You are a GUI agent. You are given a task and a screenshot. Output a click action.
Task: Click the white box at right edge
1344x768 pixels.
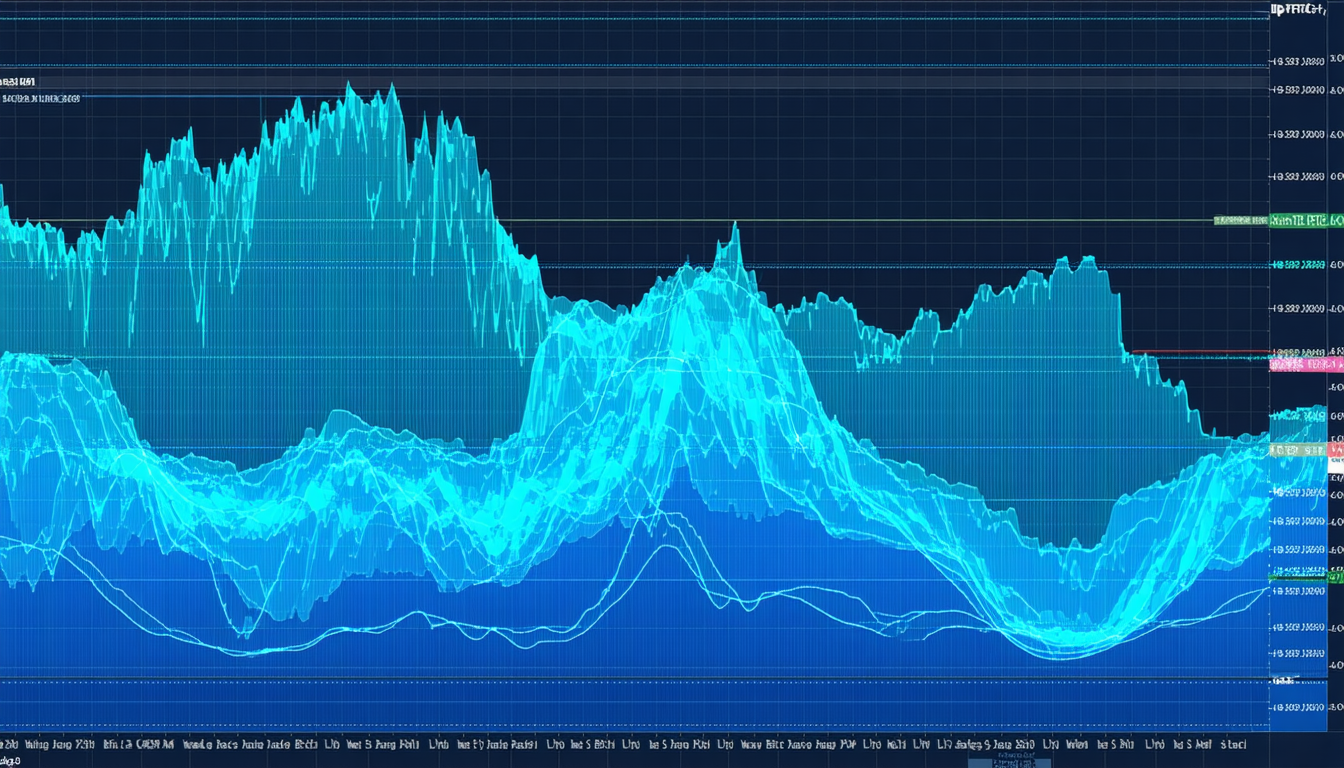(1336, 461)
